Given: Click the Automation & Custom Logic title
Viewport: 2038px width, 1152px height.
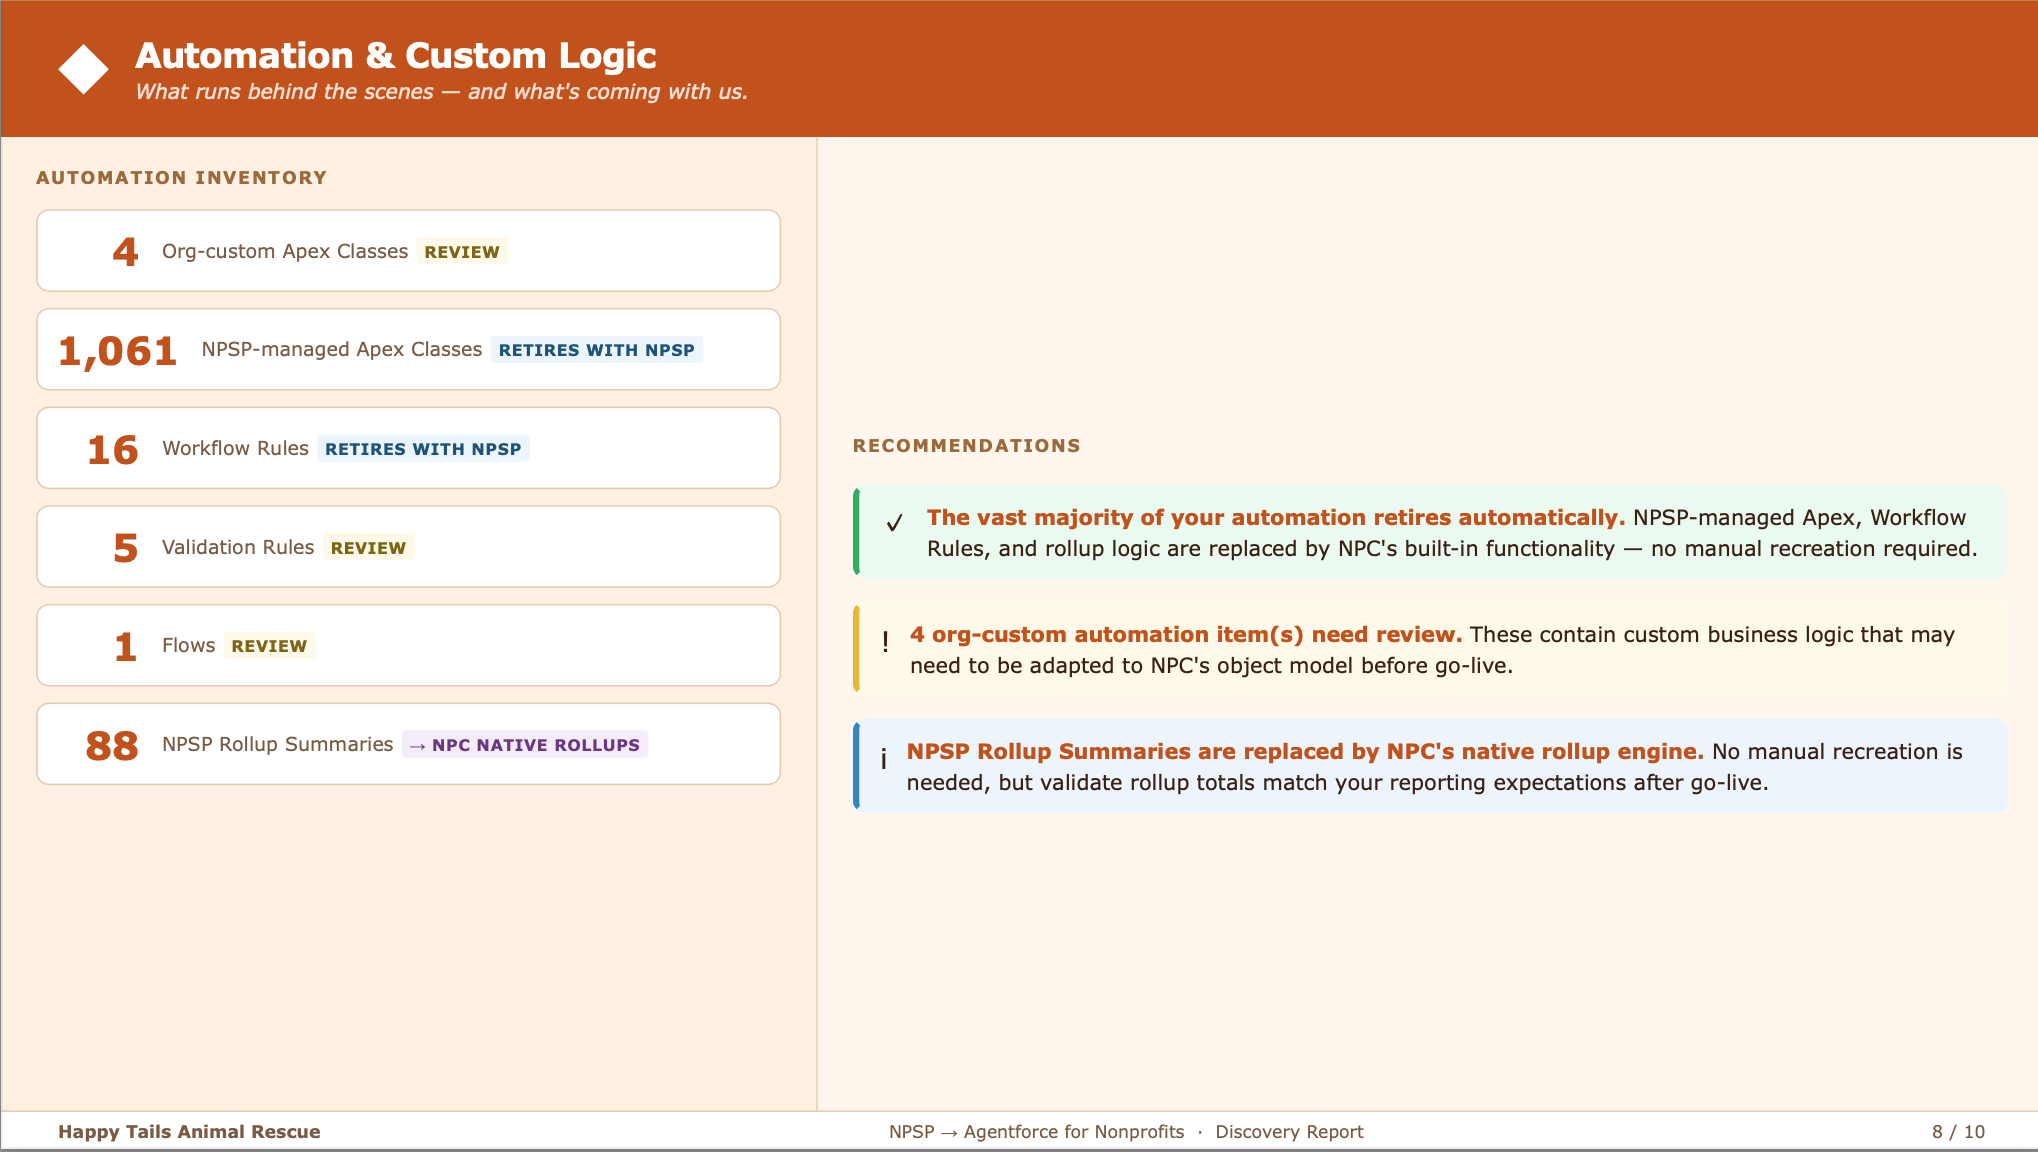Looking at the screenshot, I should [x=396, y=56].
